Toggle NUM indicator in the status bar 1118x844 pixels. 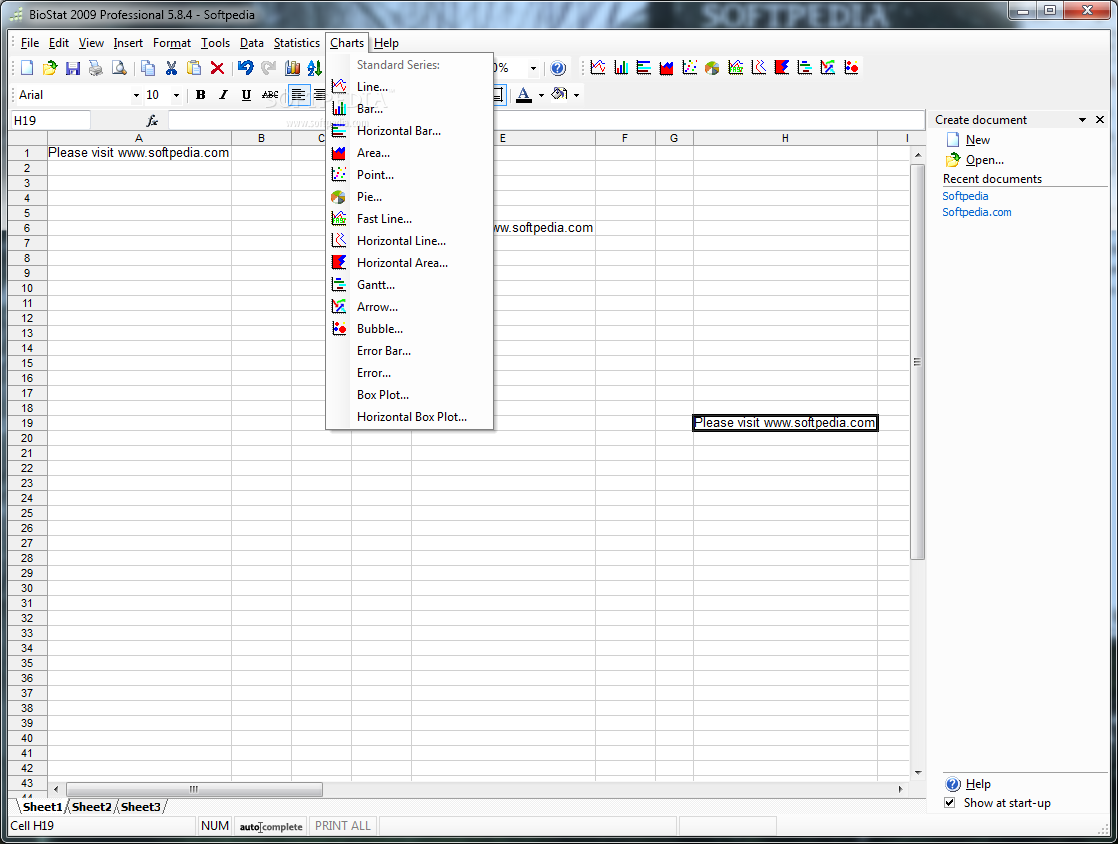[x=215, y=825]
